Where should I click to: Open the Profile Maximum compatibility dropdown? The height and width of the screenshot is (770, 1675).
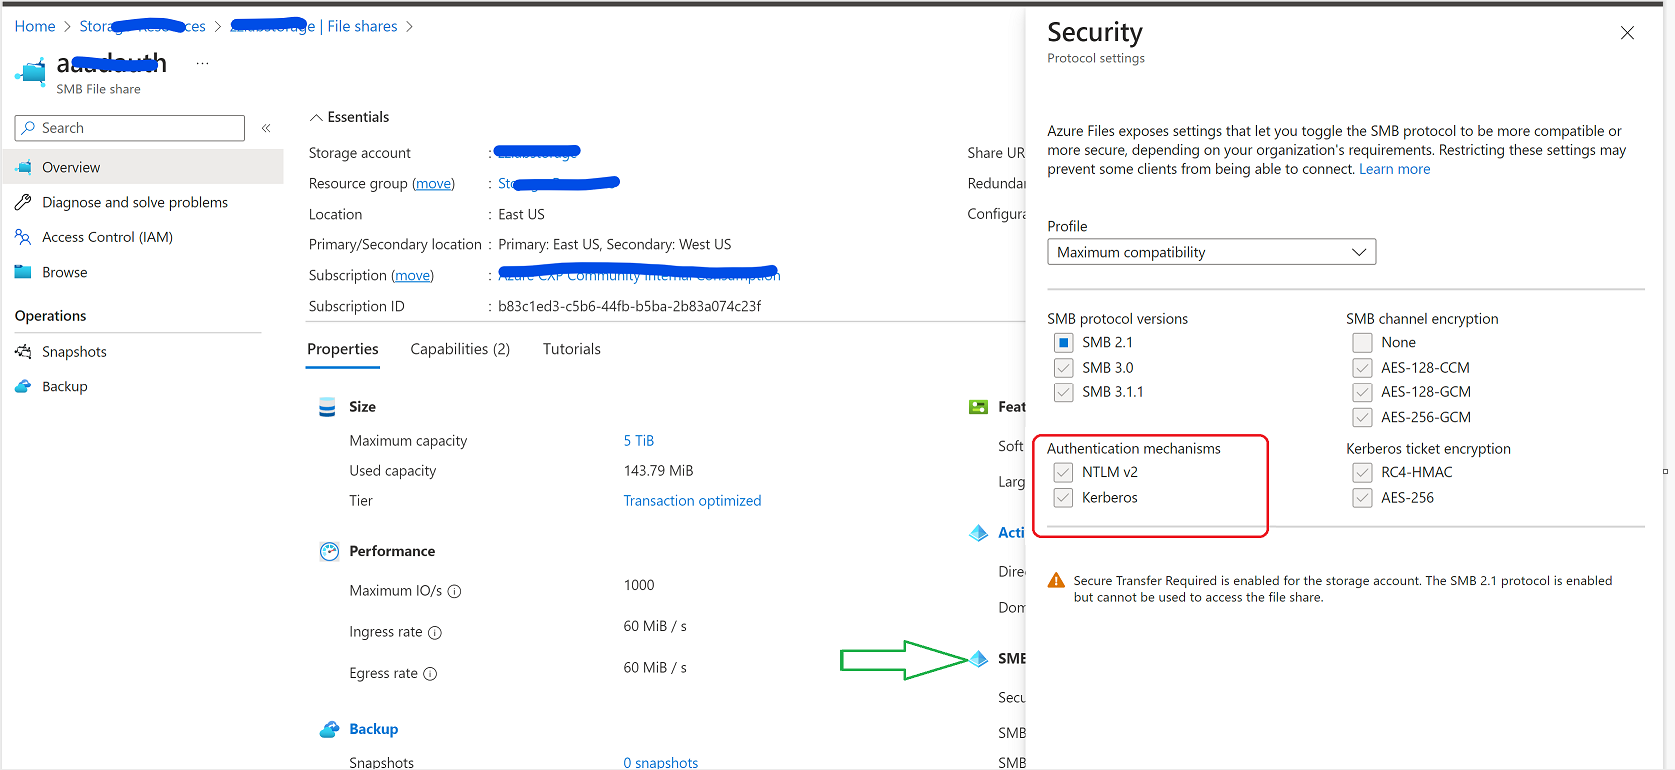point(1211,252)
